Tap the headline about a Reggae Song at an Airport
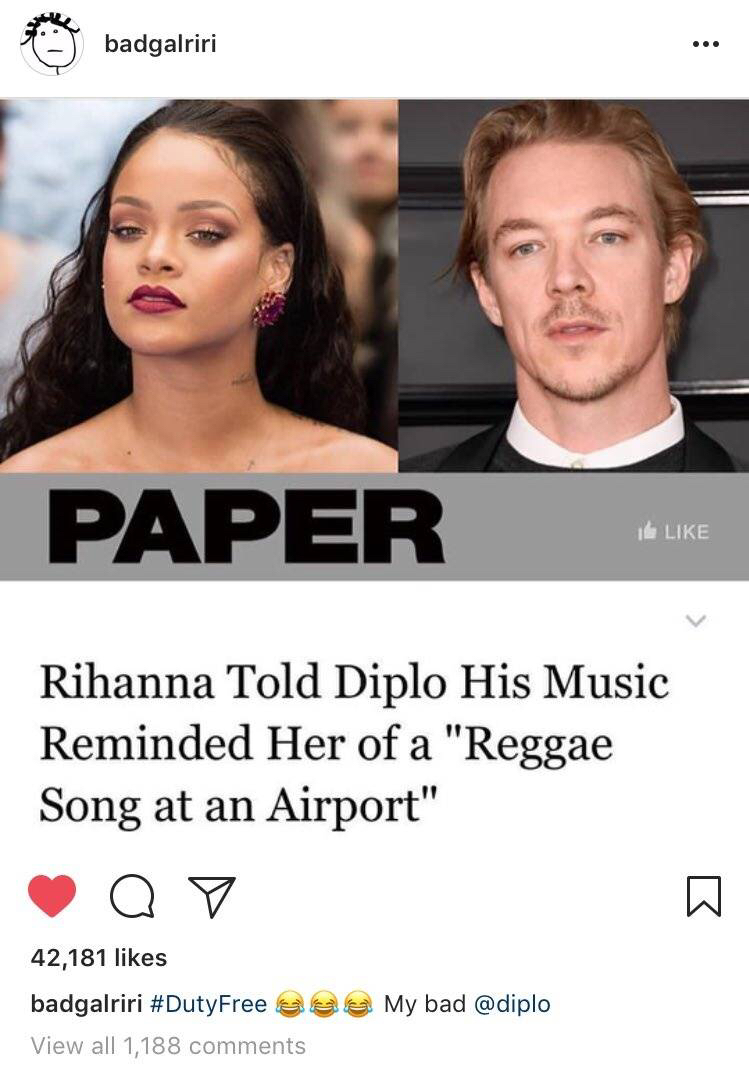Screen dimensions: 749x1073 click(x=354, y=744)
